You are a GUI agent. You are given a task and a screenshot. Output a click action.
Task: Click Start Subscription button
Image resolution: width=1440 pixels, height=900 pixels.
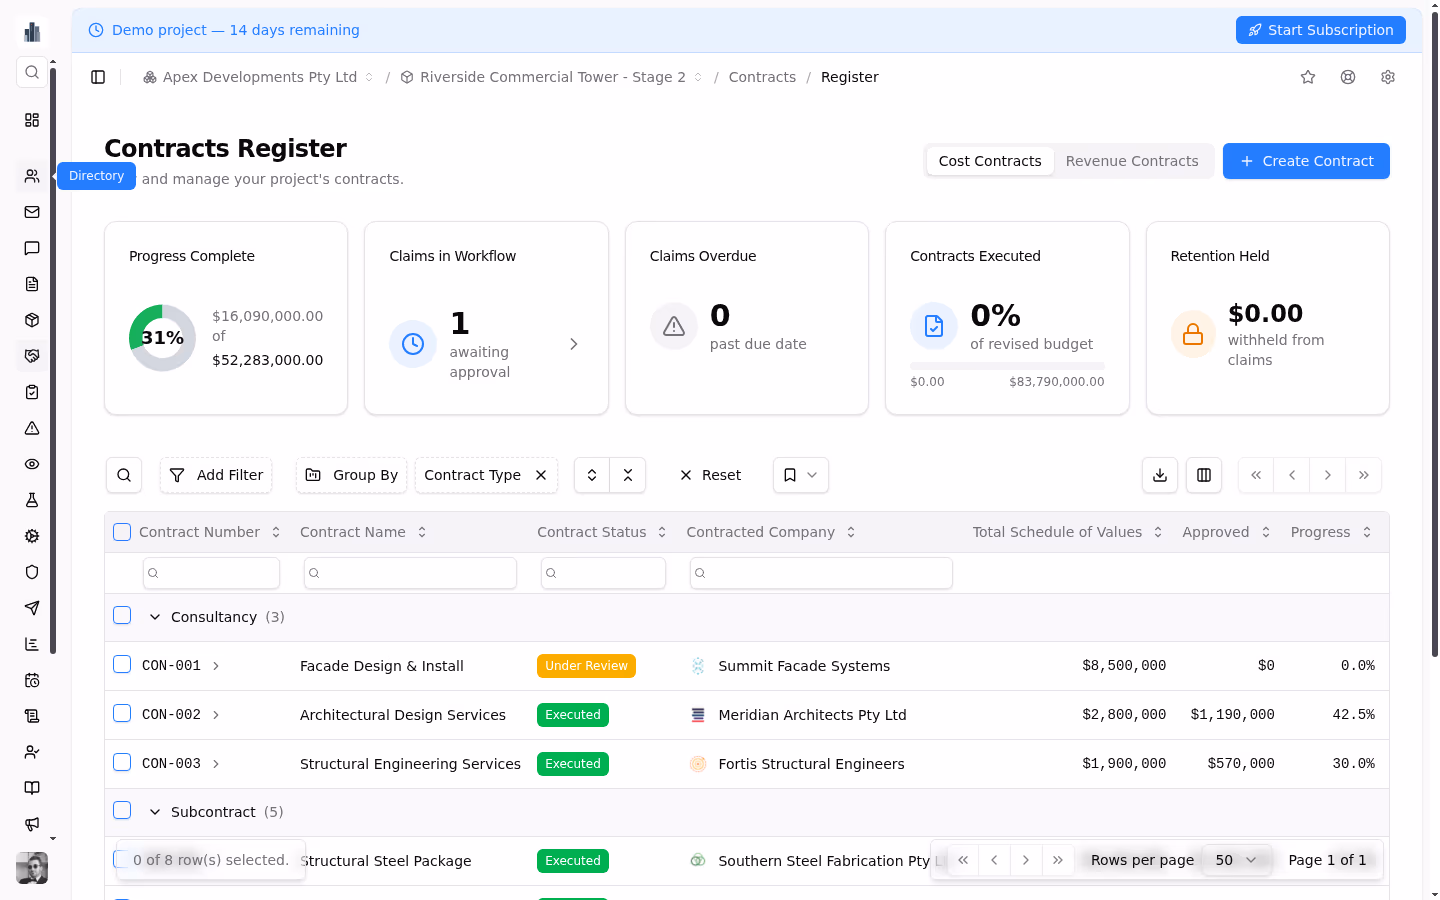[x=1320, y=30]
